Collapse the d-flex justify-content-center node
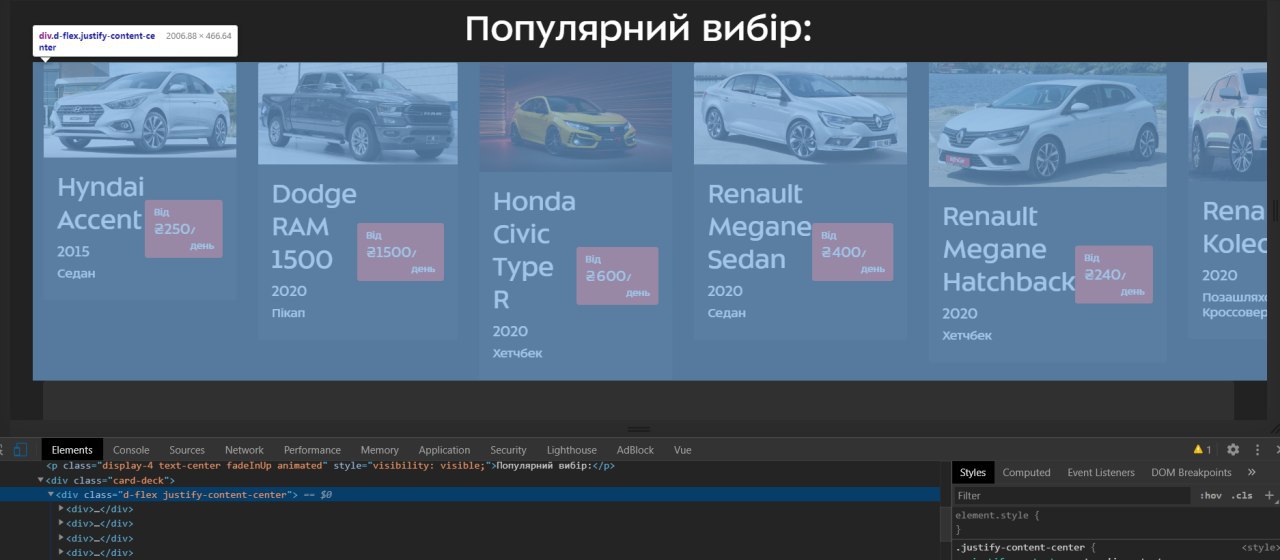 pos(51,494)
